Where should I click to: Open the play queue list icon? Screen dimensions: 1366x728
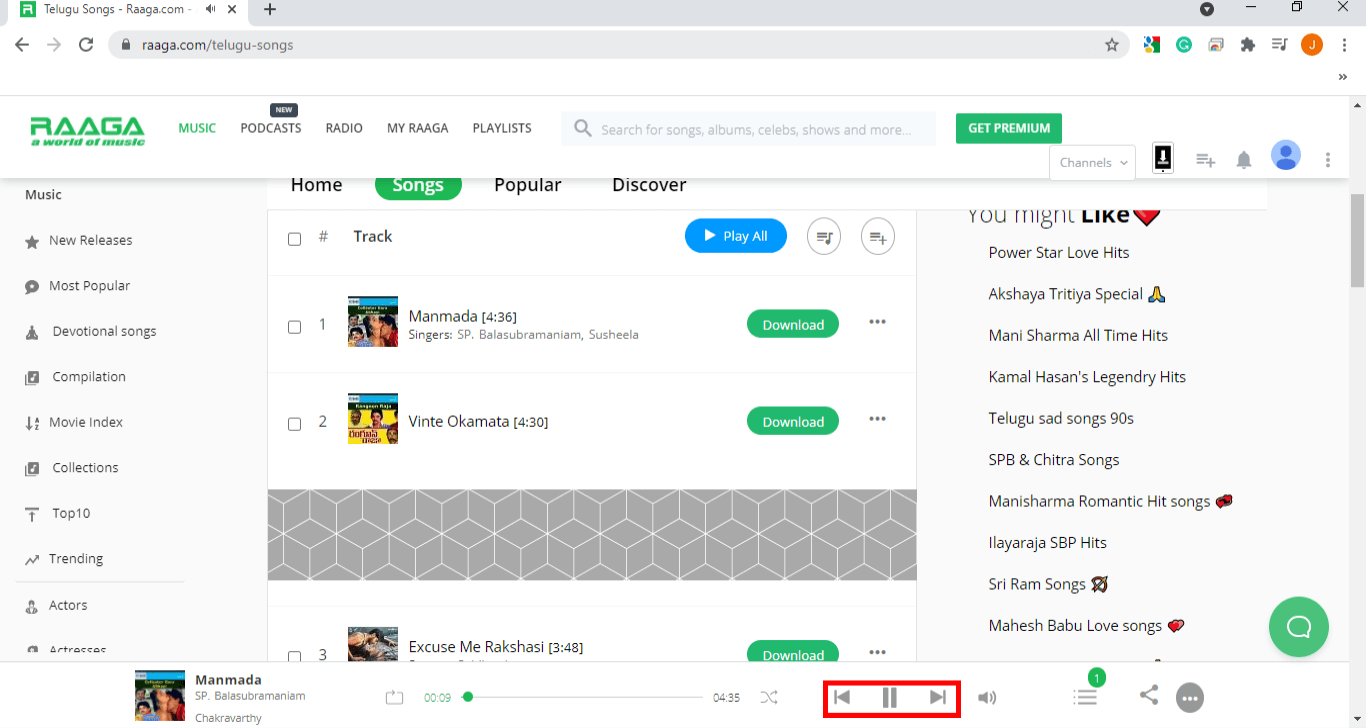point(1085,697)
